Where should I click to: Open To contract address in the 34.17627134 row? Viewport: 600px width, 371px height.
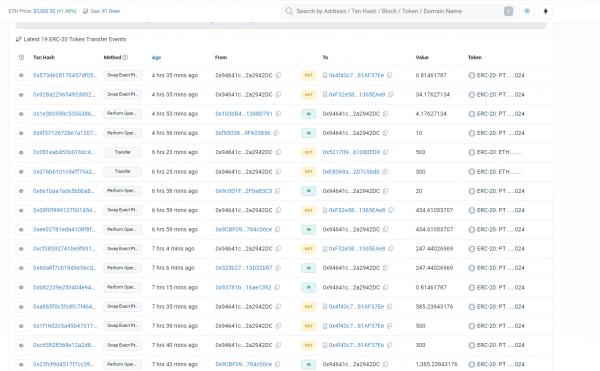coord(357,94)
